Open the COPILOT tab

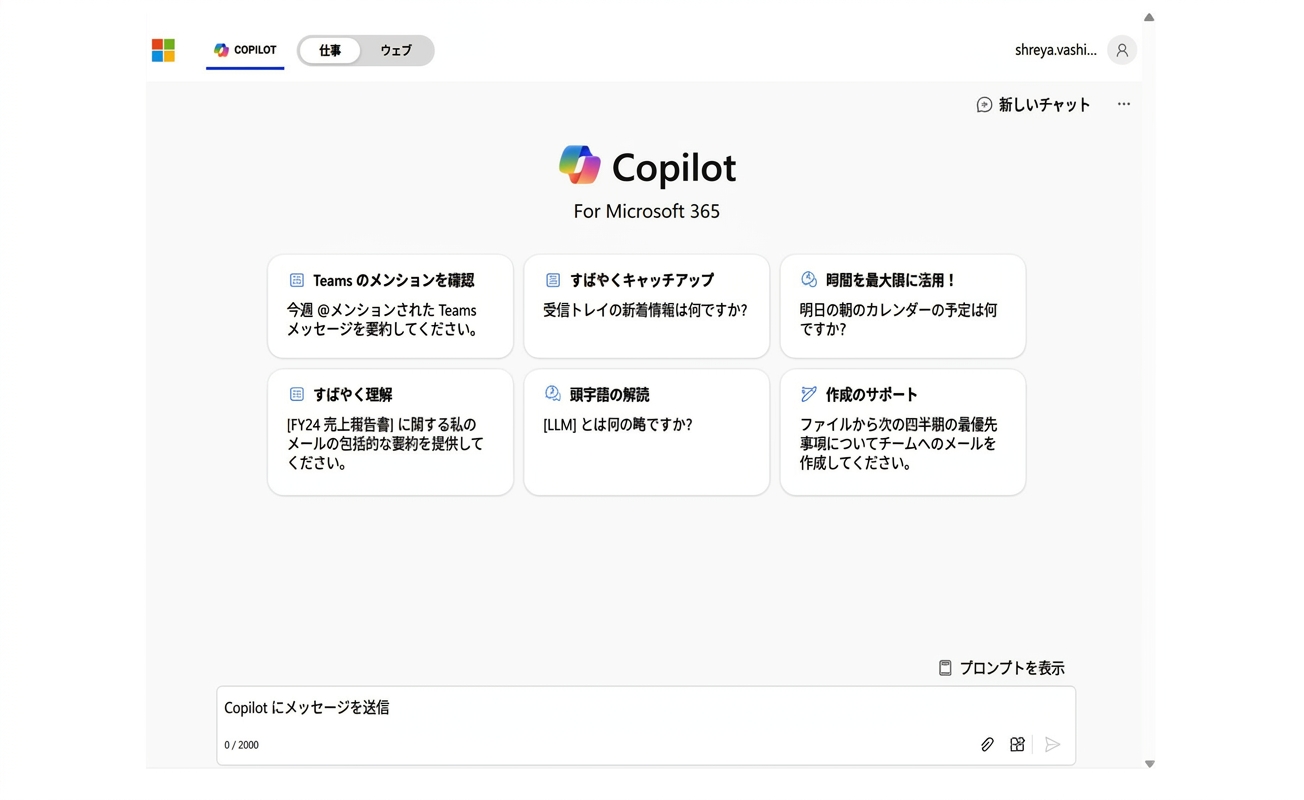tap(245, 50)
